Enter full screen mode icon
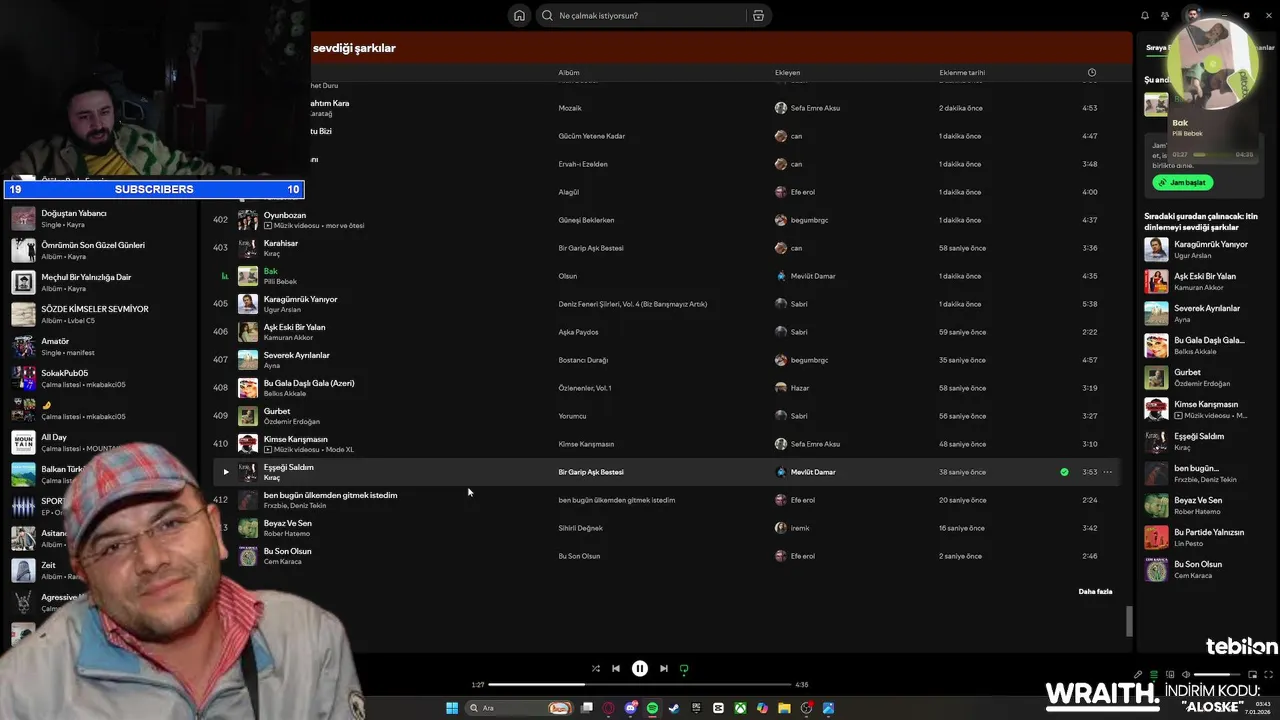 [x=1269, y=674]
